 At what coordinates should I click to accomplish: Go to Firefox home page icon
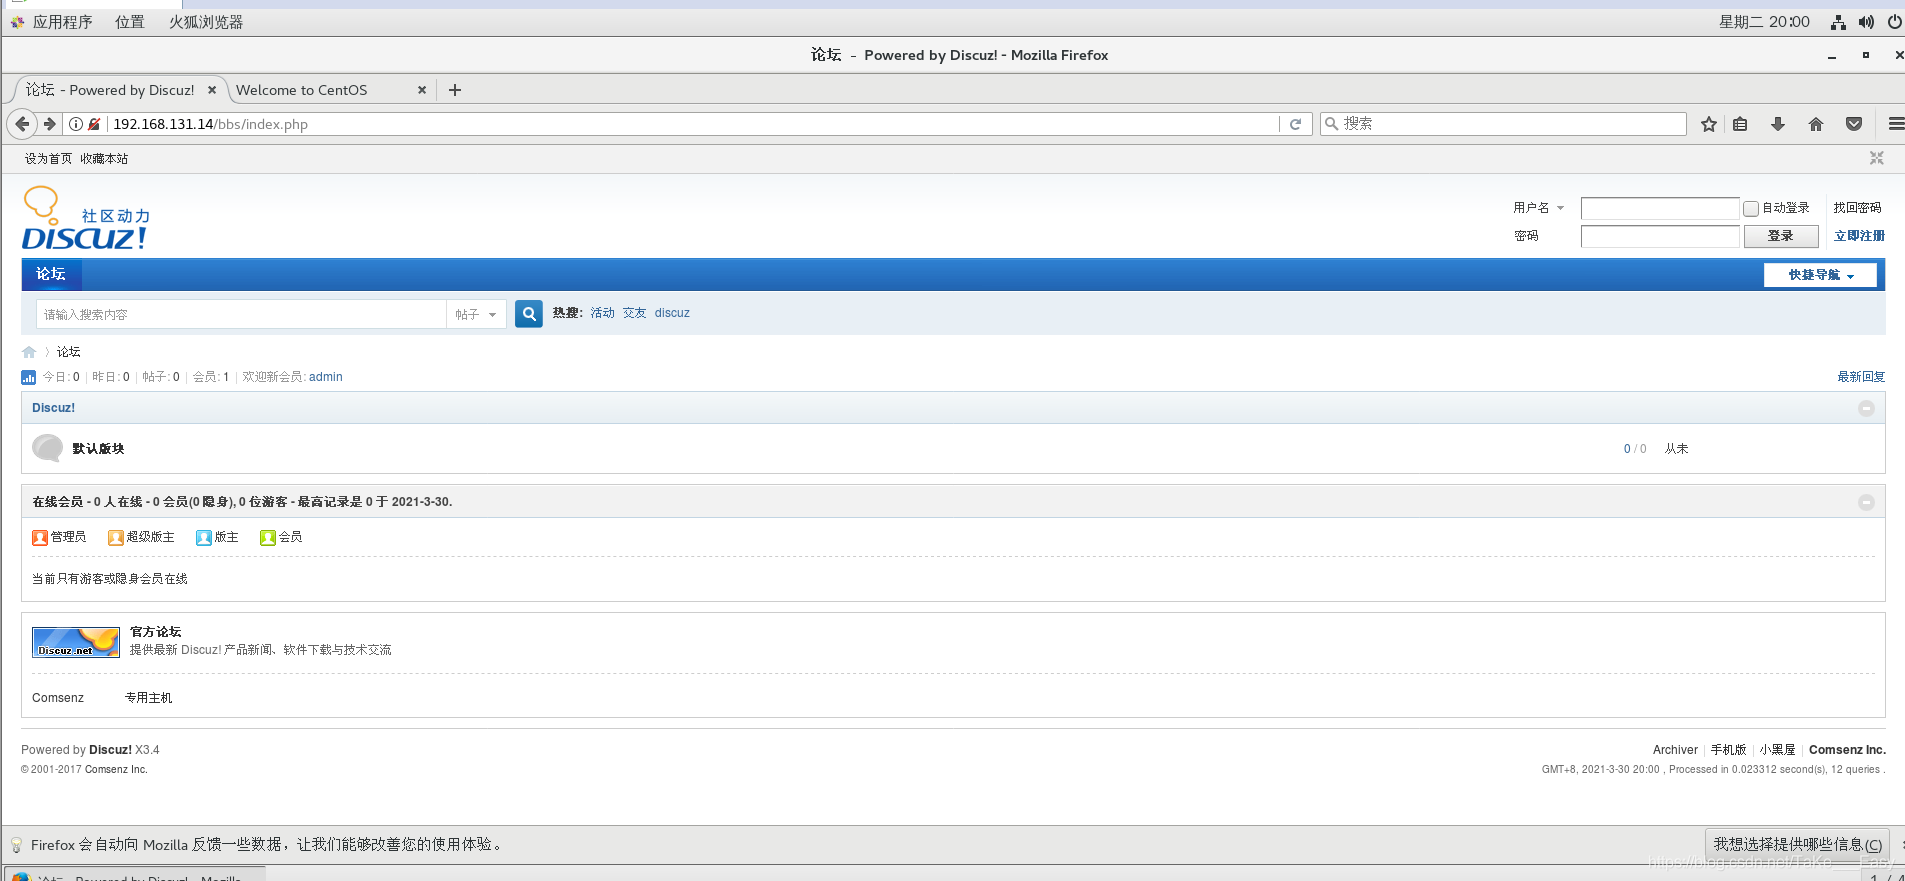[1816, 124]
